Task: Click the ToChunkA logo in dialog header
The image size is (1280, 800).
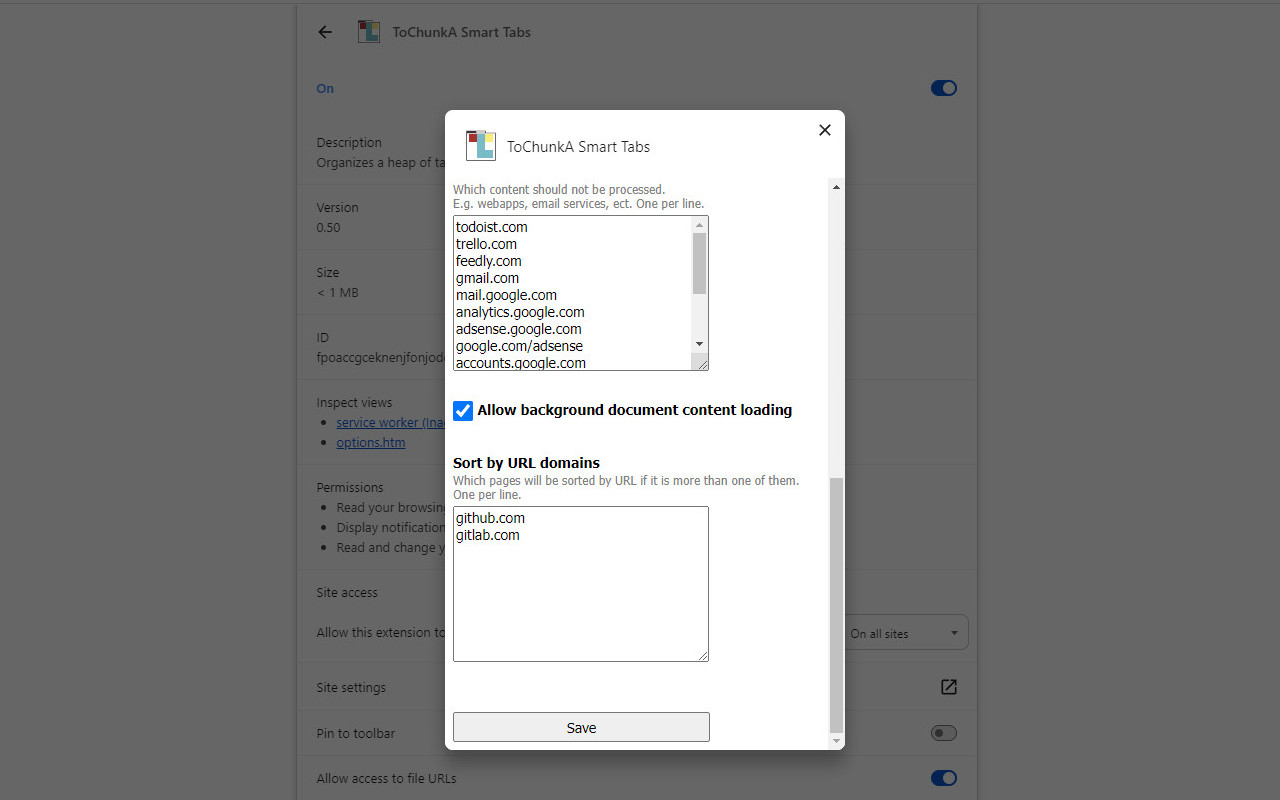Action: [x=481, y=146]
